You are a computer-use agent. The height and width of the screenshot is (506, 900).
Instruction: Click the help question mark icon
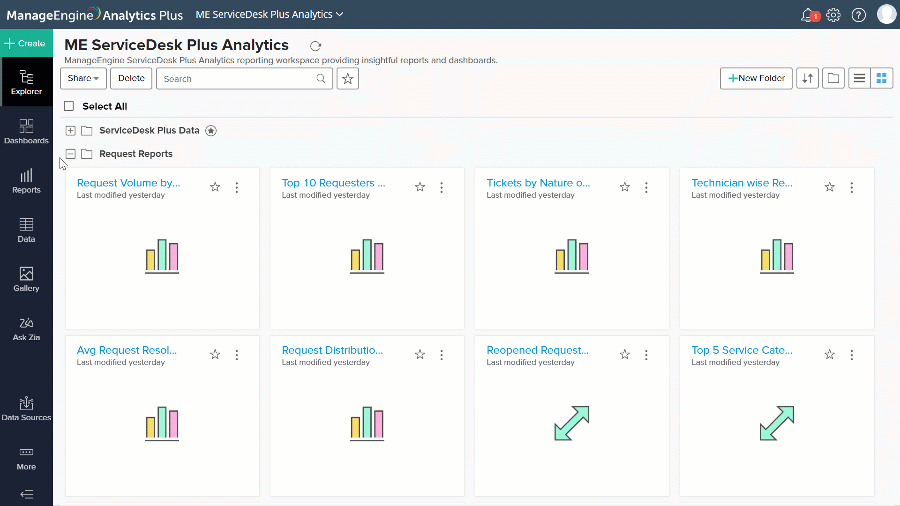coord(858,15)
